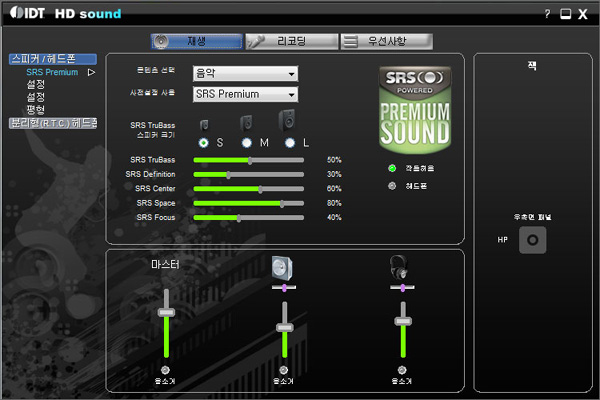Toggle mute for the headphone volume
600x400 pixels.
pyautogui.click(x=402, y=370)
